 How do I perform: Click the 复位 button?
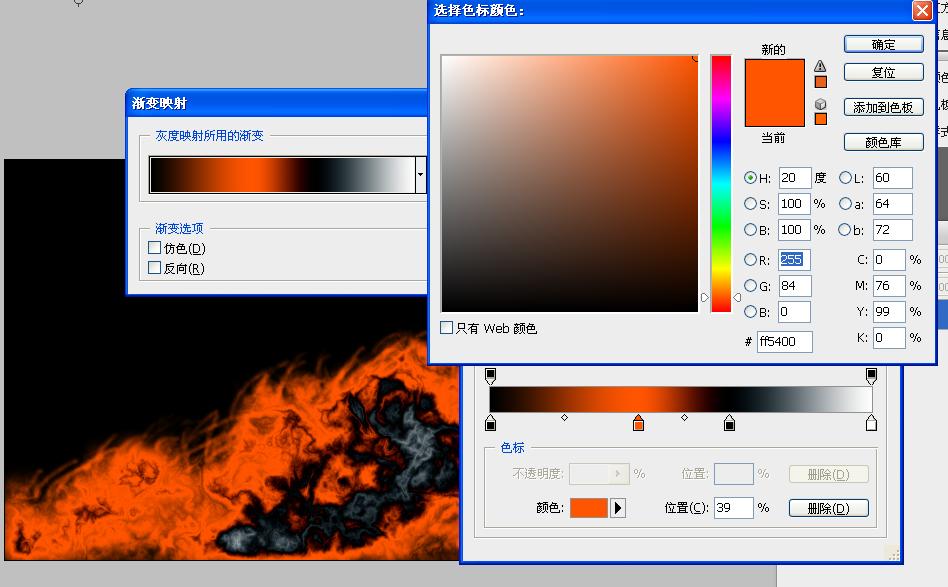pos(883,72)
